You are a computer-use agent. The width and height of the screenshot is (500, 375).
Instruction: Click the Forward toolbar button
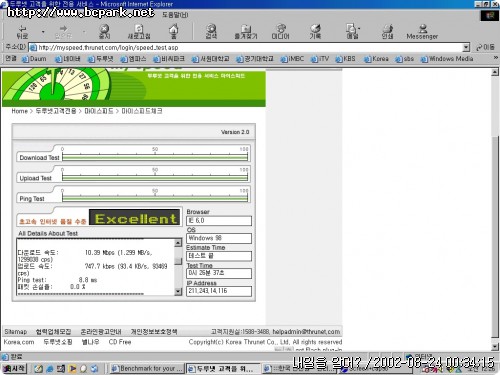[63, 32]
